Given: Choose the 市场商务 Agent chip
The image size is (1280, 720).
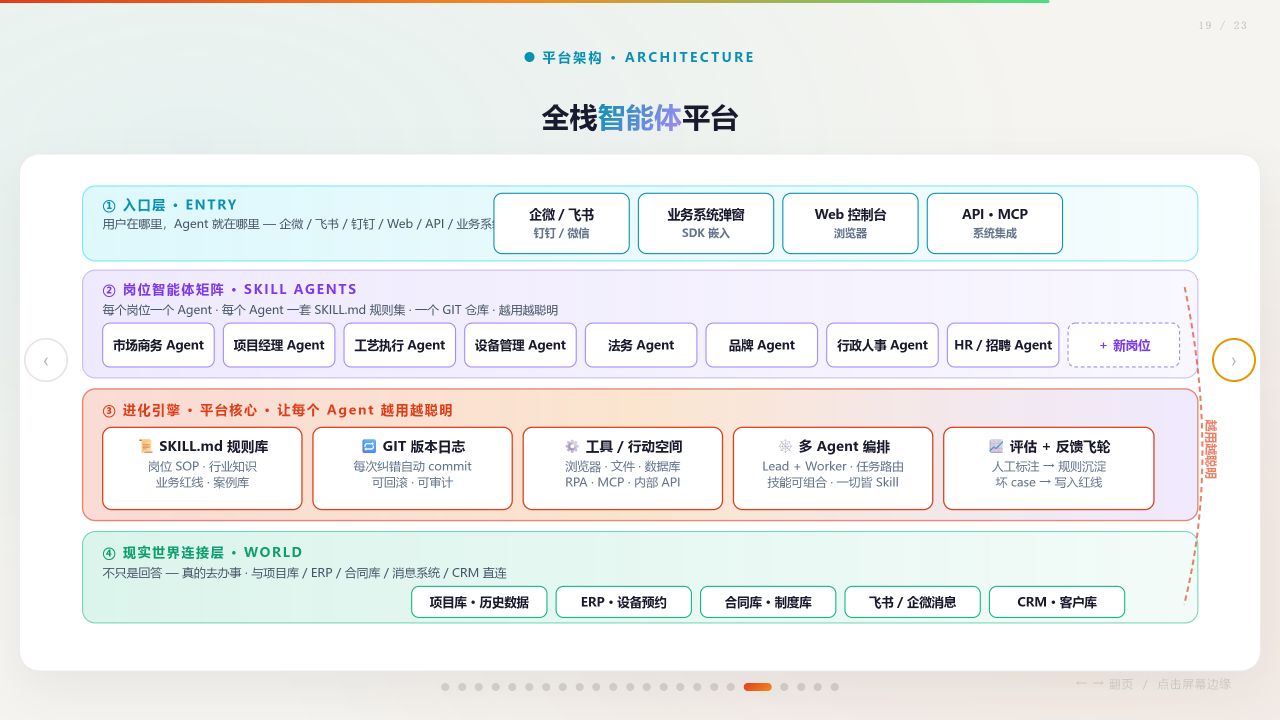Looking at the screenshot, I should (158, 345).
